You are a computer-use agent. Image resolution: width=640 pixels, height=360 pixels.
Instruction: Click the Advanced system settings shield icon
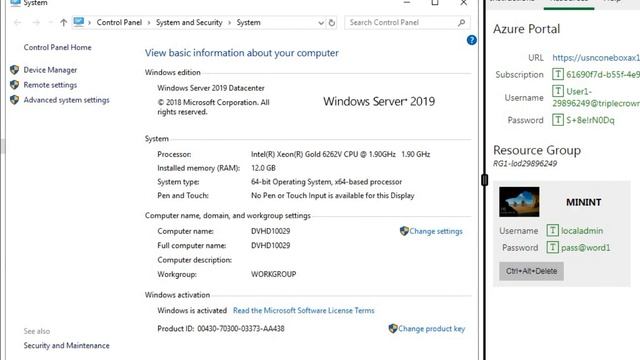pos(15,100)
